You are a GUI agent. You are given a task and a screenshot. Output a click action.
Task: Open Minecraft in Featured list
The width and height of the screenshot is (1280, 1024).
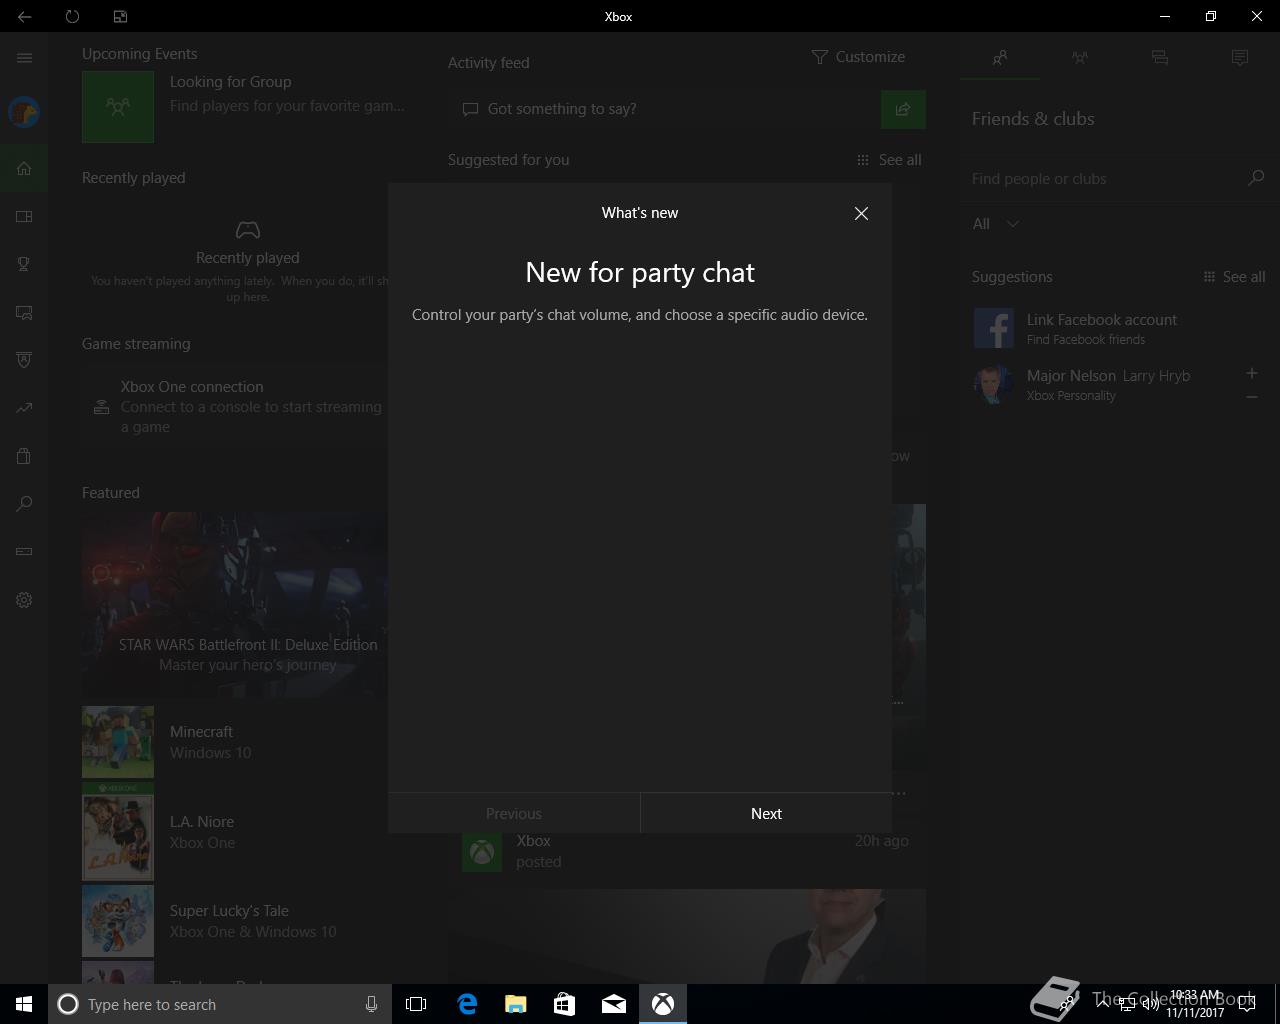pyautogui.click(x=236, y=742)
